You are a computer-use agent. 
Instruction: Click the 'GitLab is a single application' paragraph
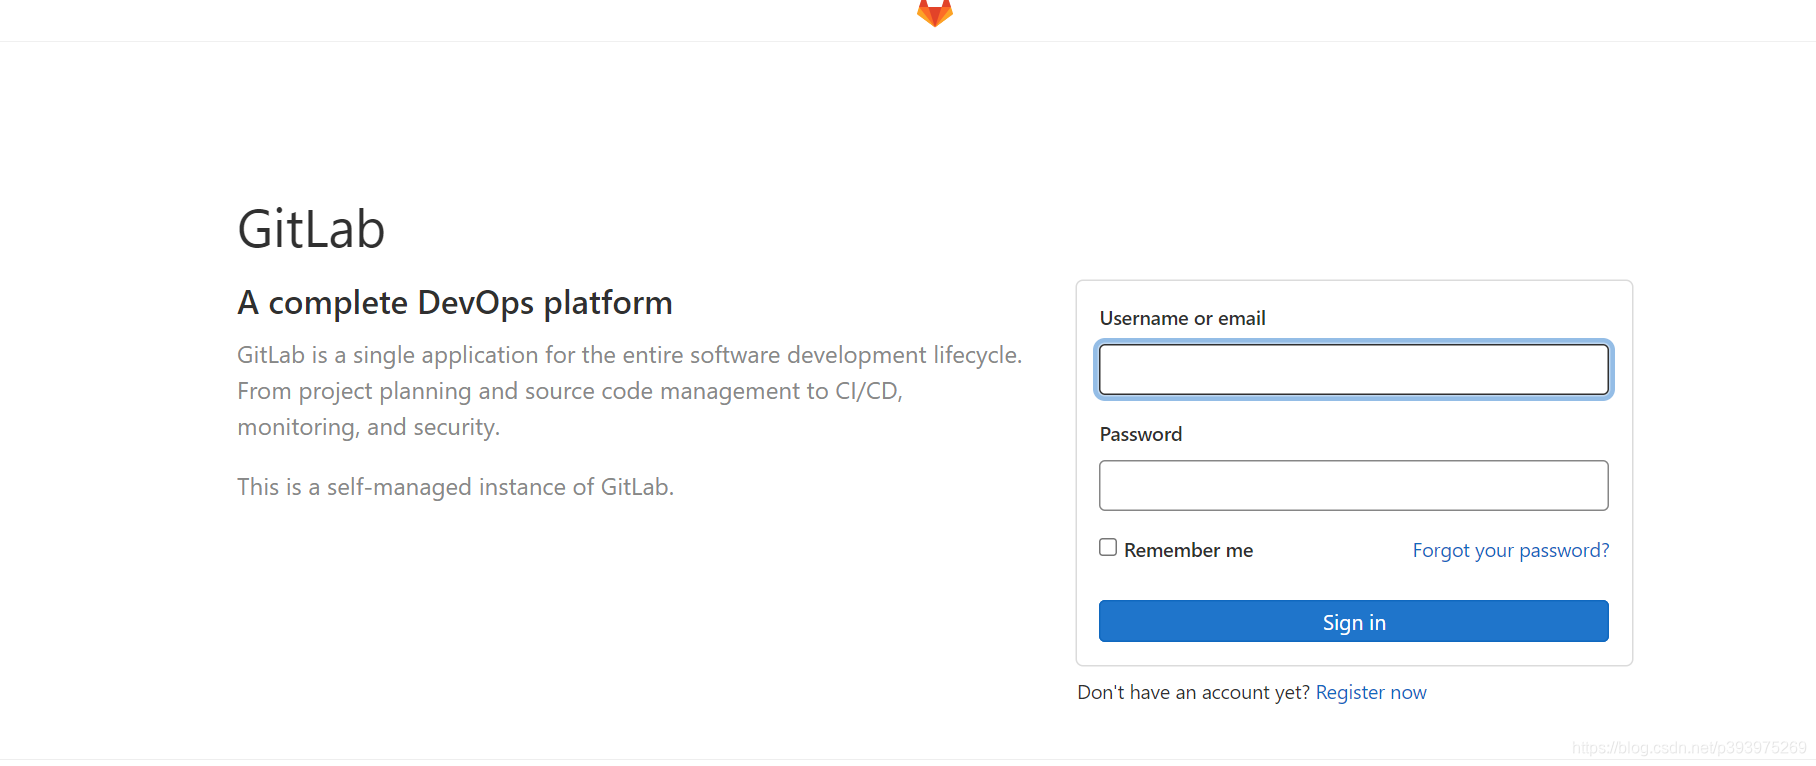630,391
